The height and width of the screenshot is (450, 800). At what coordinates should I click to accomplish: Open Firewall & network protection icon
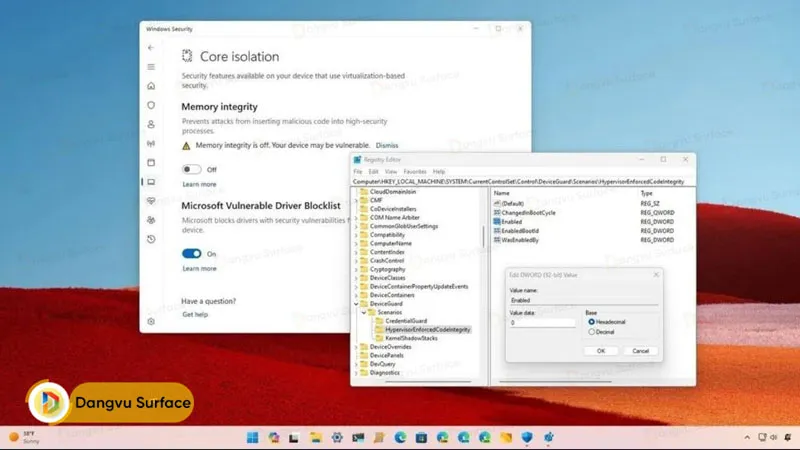[x=151, y=143]
